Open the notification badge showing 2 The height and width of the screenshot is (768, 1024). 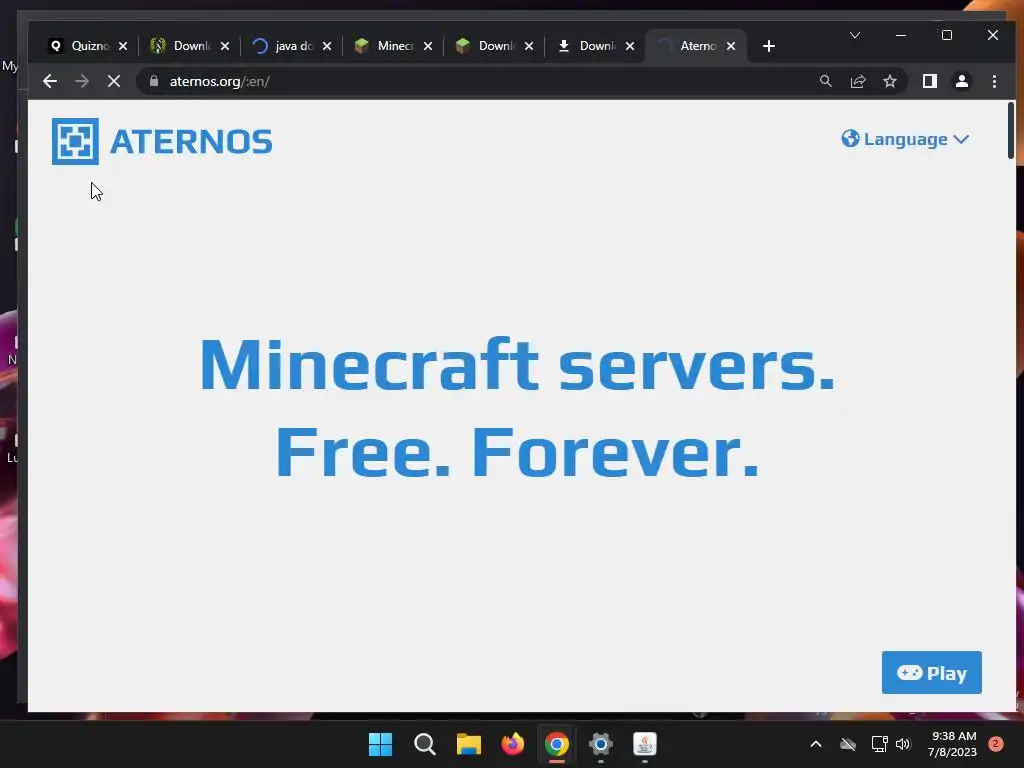point(996,744)
